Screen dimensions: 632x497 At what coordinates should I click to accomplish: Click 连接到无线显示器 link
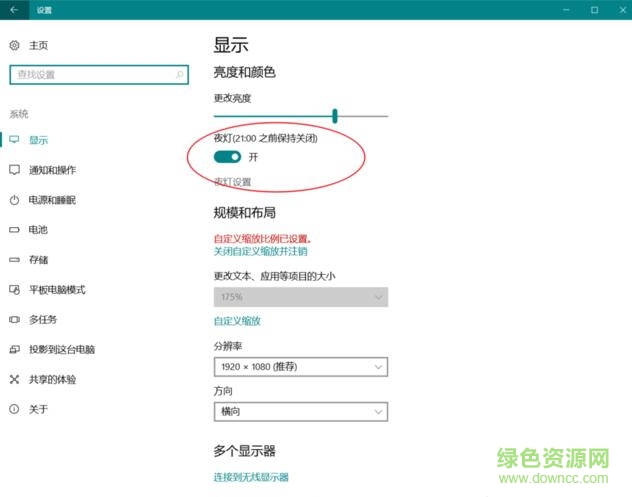(x=251, y=477)
